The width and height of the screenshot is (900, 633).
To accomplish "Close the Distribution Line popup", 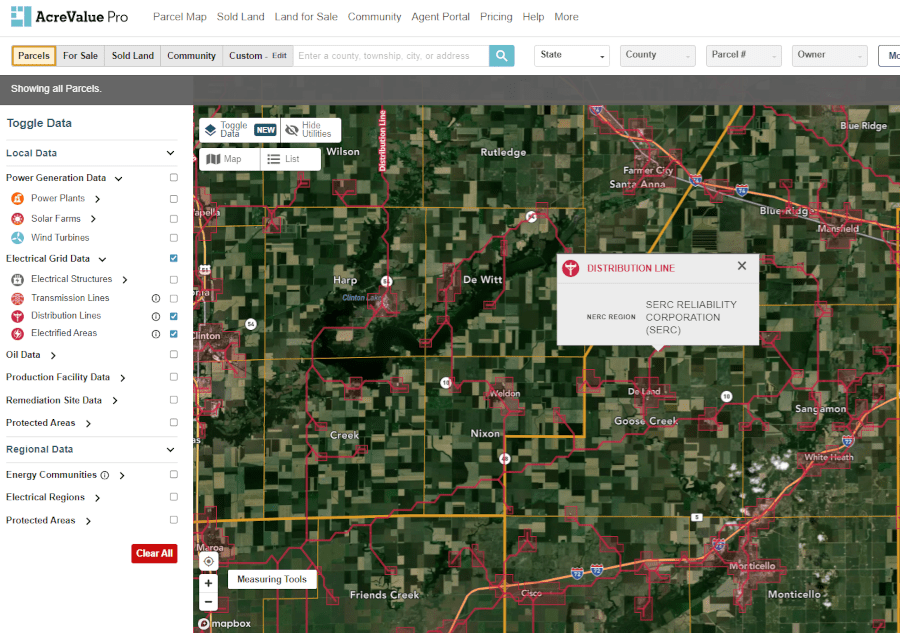I will 741,266.
